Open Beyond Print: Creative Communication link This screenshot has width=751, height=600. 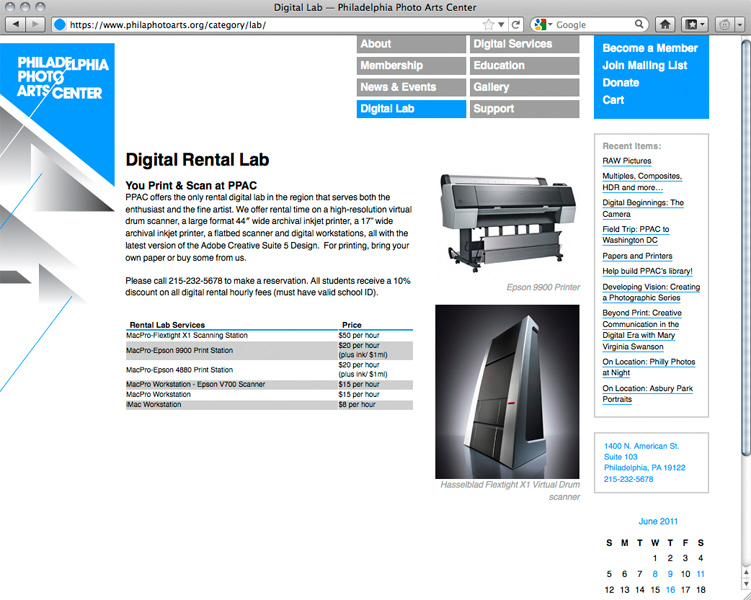tap(642, 329)
